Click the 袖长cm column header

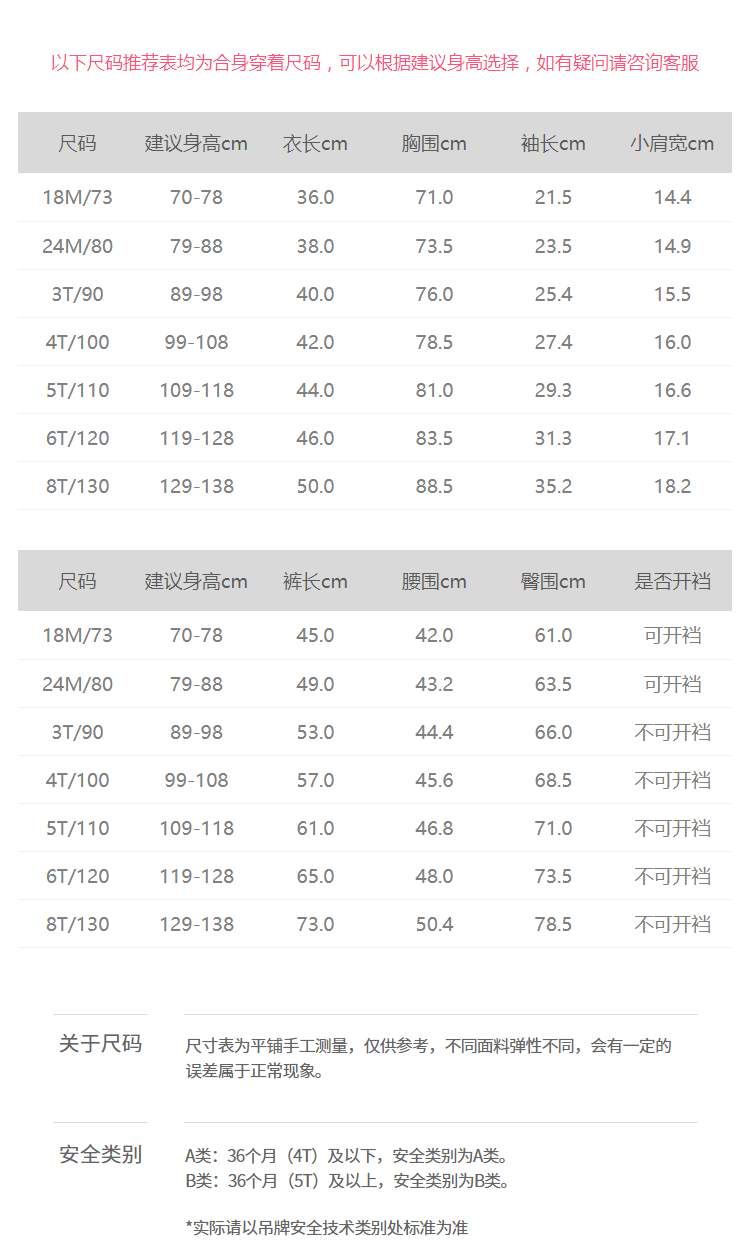(x=553, y=144)
